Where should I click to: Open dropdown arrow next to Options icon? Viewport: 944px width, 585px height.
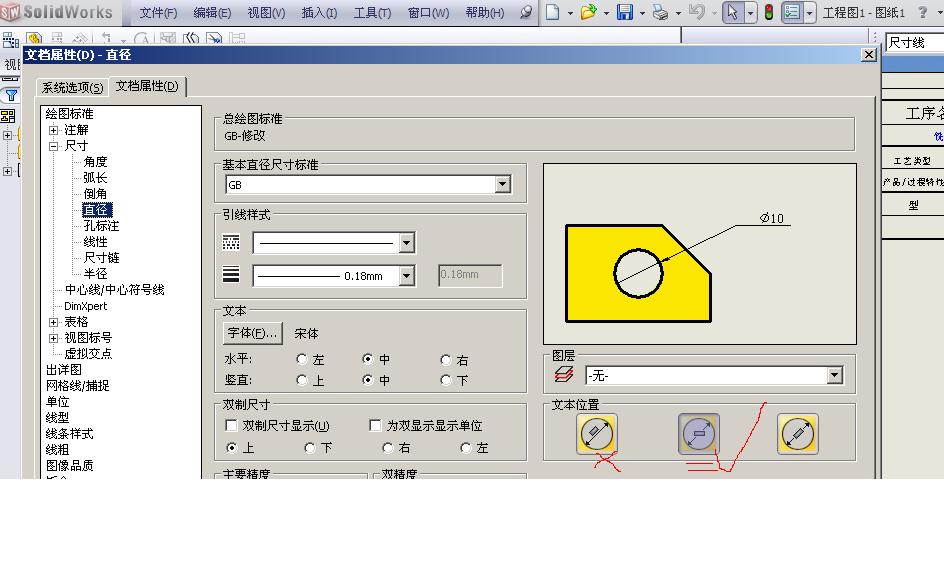(809, 12)
